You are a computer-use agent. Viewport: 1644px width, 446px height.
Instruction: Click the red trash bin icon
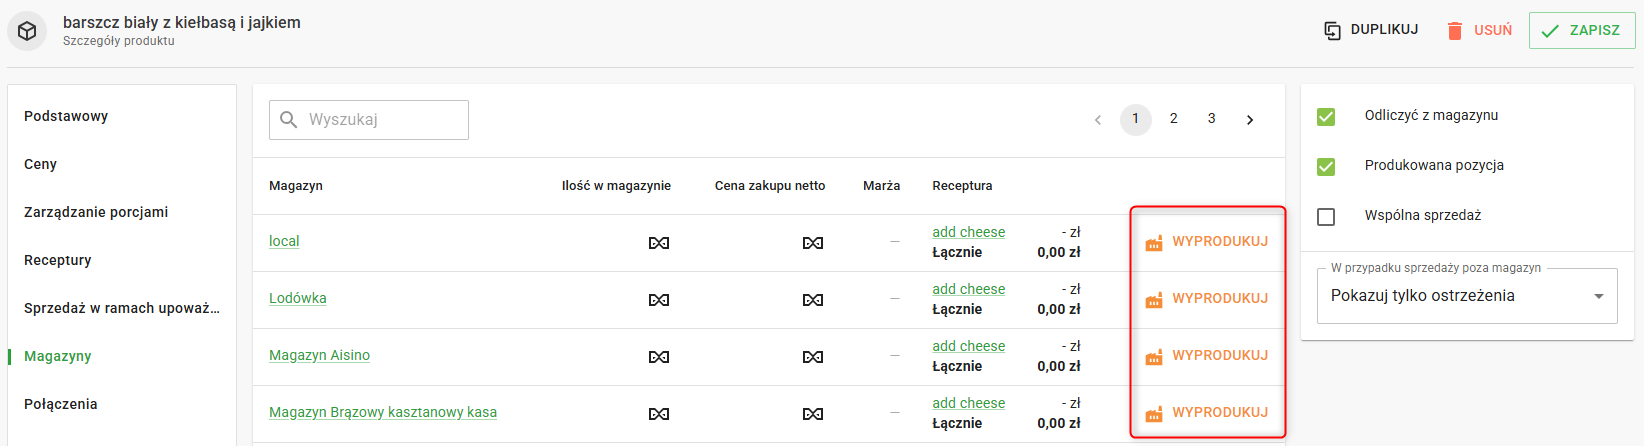1455,30
